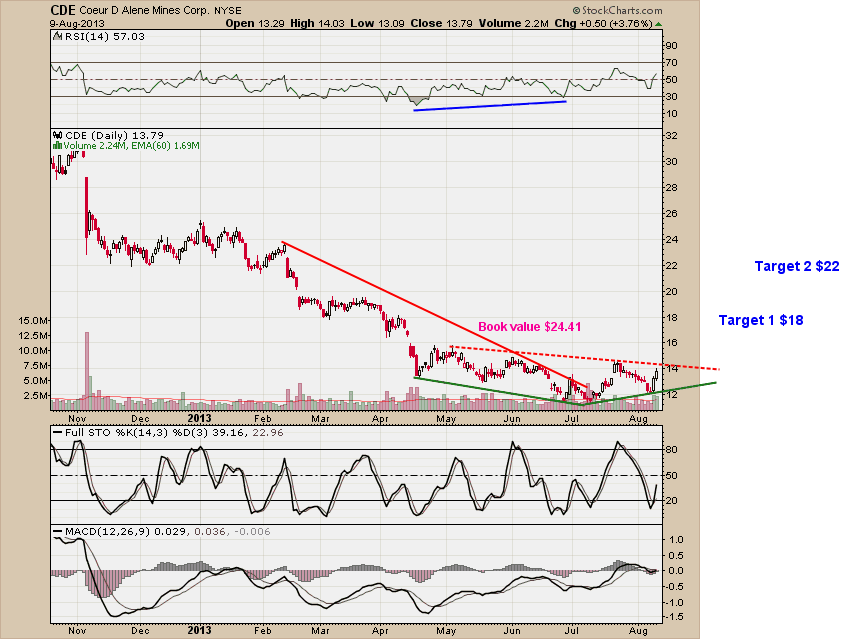Click the 80 level on stochastic axis
850x639 pixels.
point(671,449)
